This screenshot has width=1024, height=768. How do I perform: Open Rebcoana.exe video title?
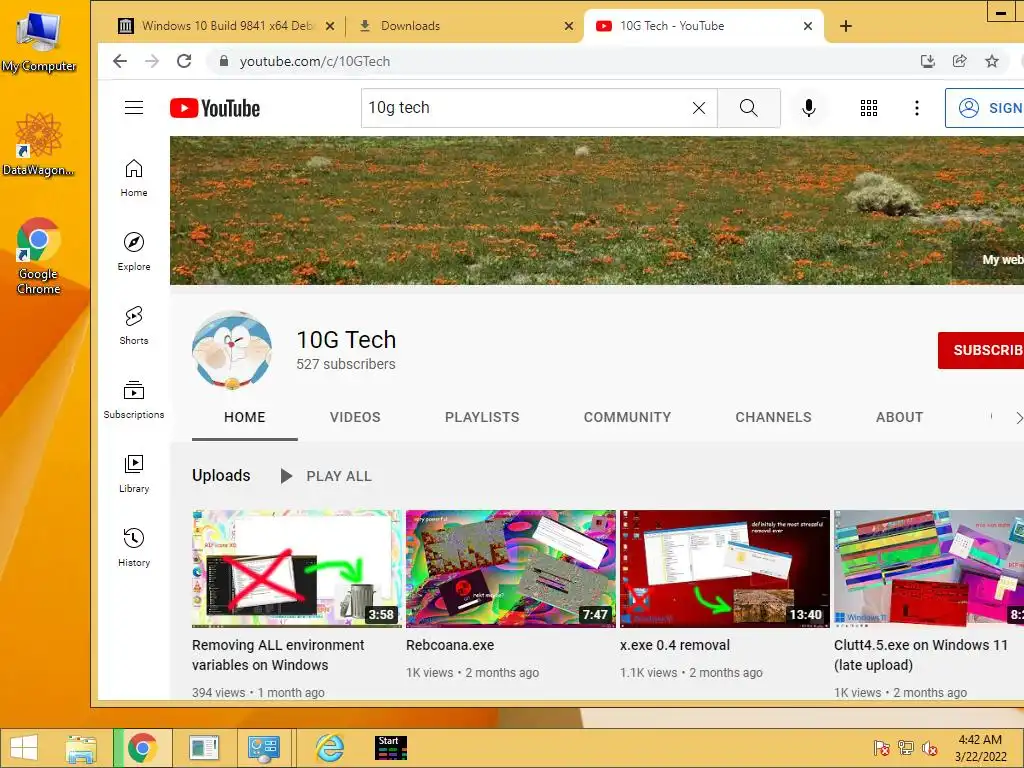(x=450, y=645)
